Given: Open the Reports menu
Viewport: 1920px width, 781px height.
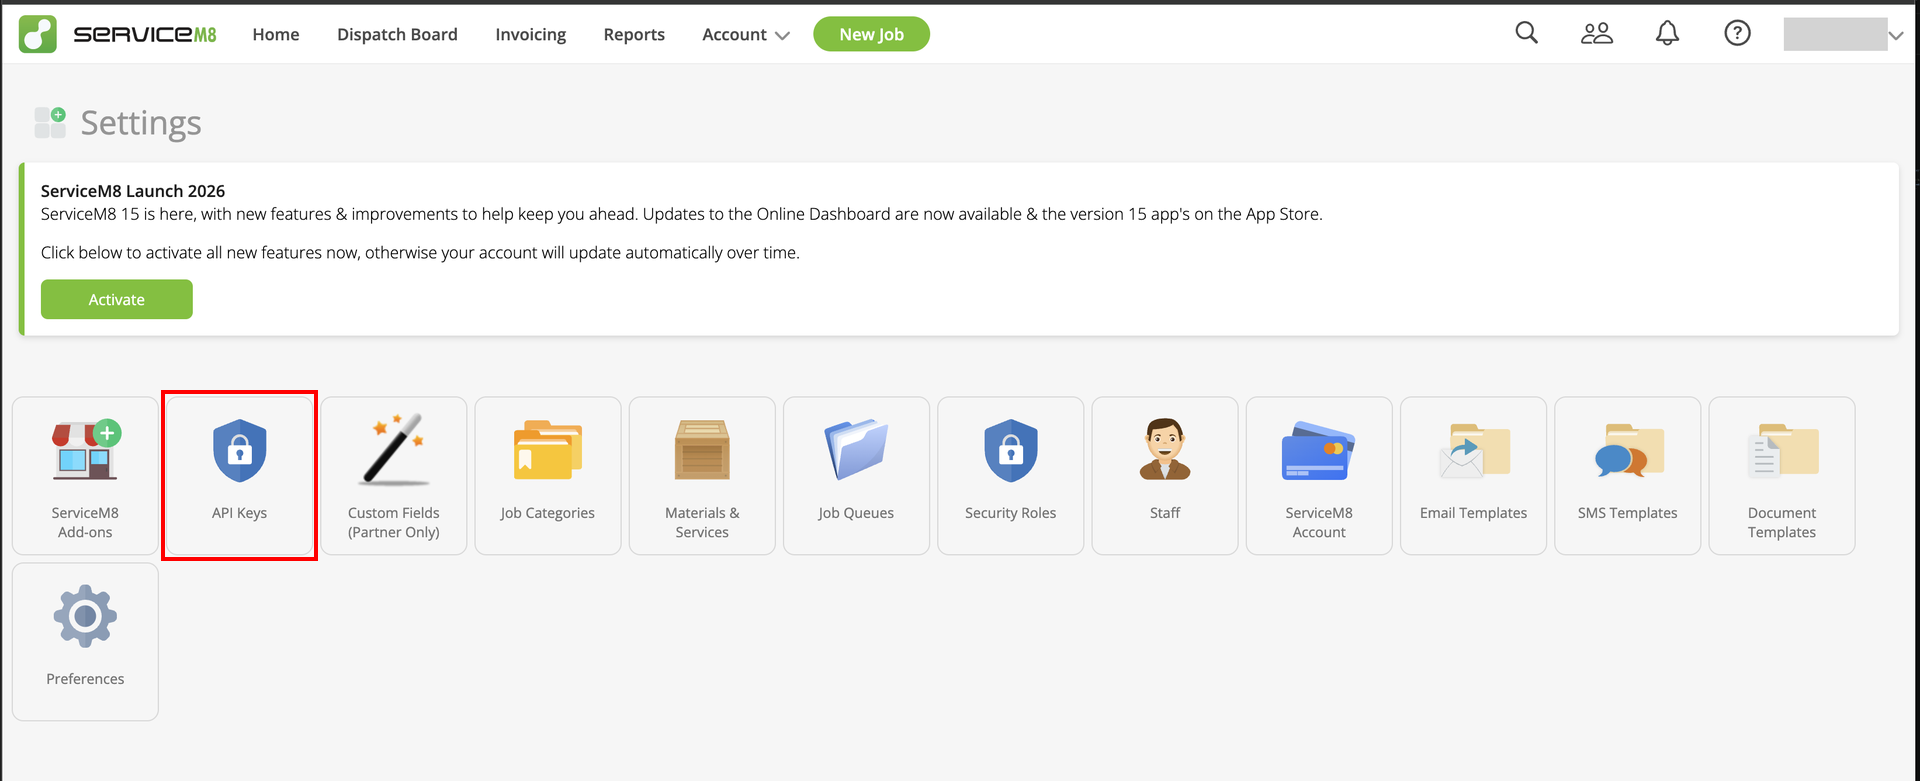Looking at the screenshot, I should [x=634, y=34].
